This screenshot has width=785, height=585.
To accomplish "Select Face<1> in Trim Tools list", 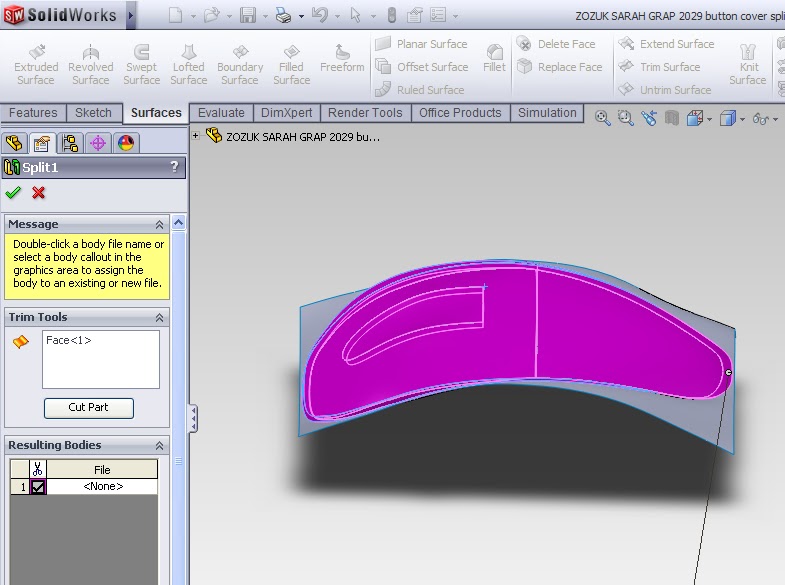I will (x=69, y=340).
